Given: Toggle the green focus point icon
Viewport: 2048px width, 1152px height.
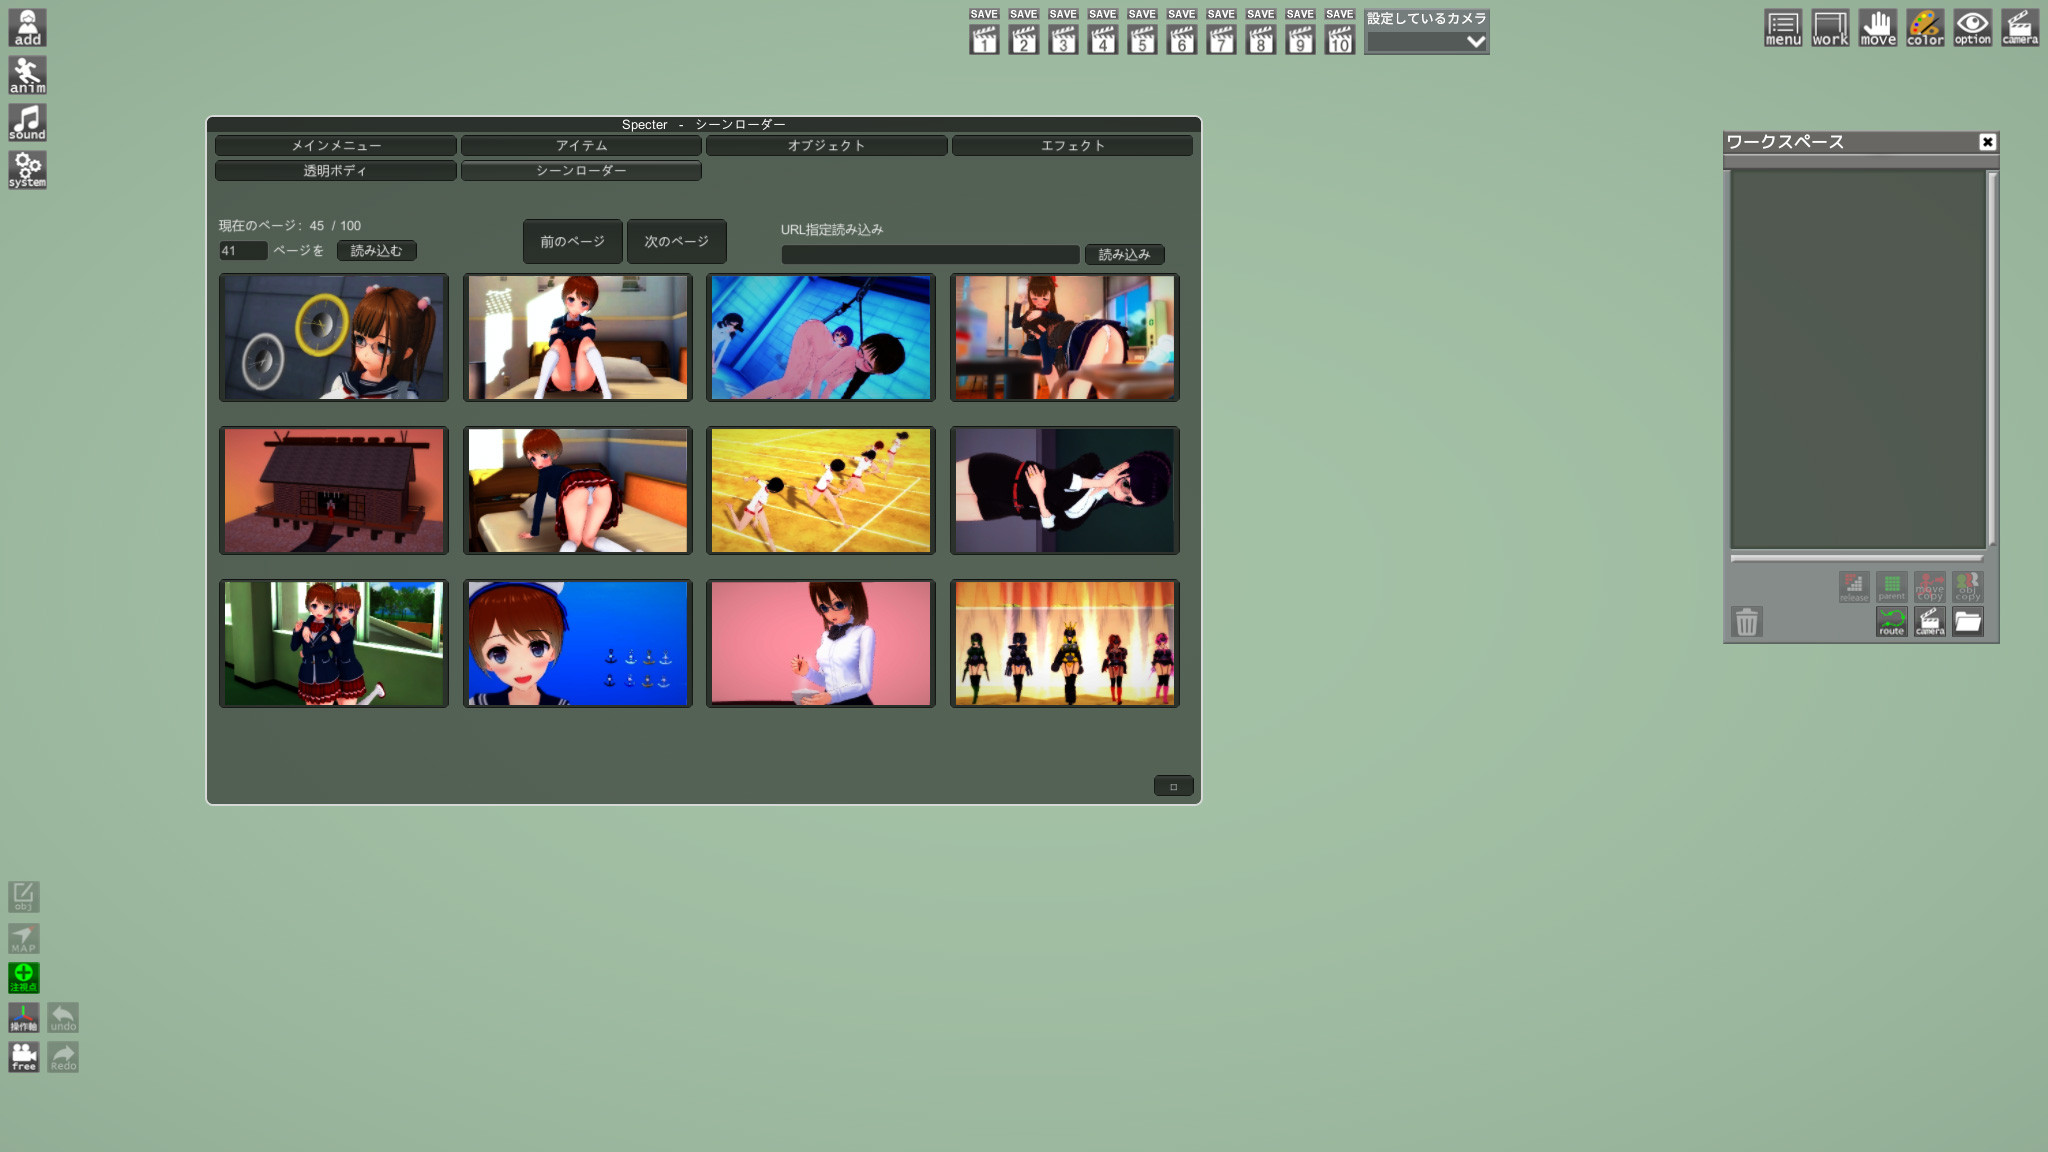Looking at the screenshot, I should (24, 977).
